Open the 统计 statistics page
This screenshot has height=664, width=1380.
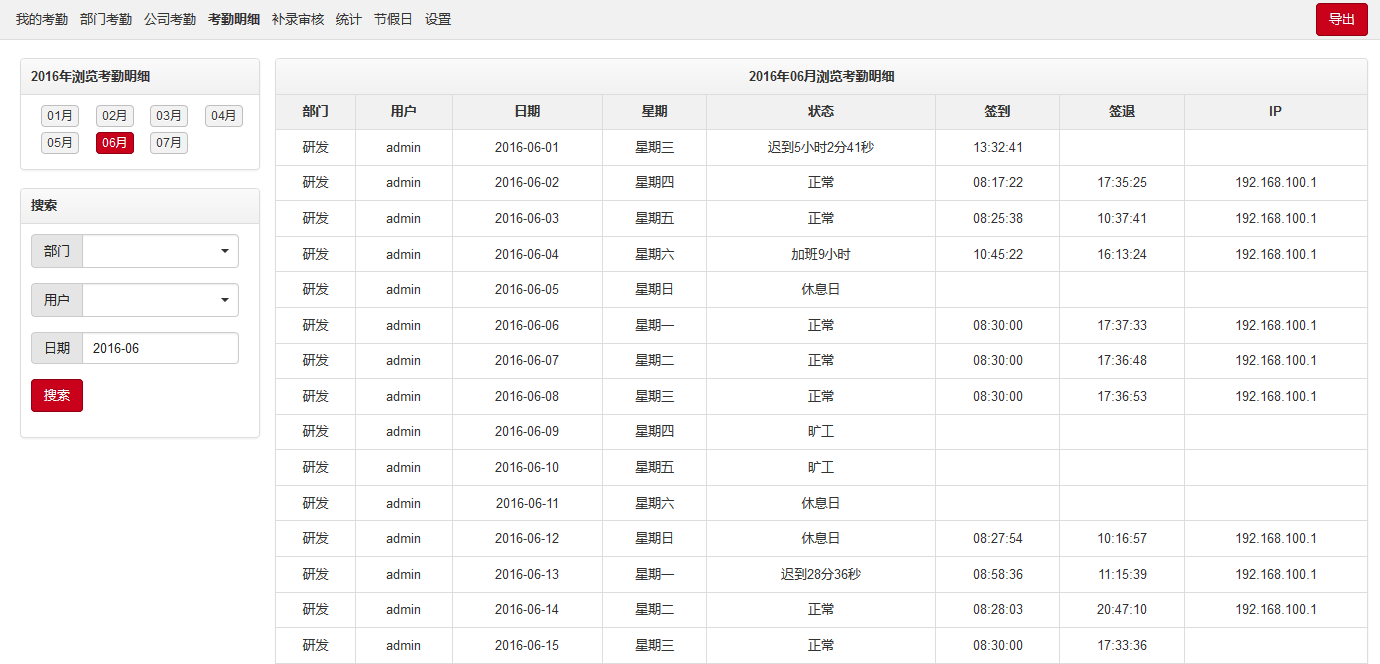pos(349,19)
